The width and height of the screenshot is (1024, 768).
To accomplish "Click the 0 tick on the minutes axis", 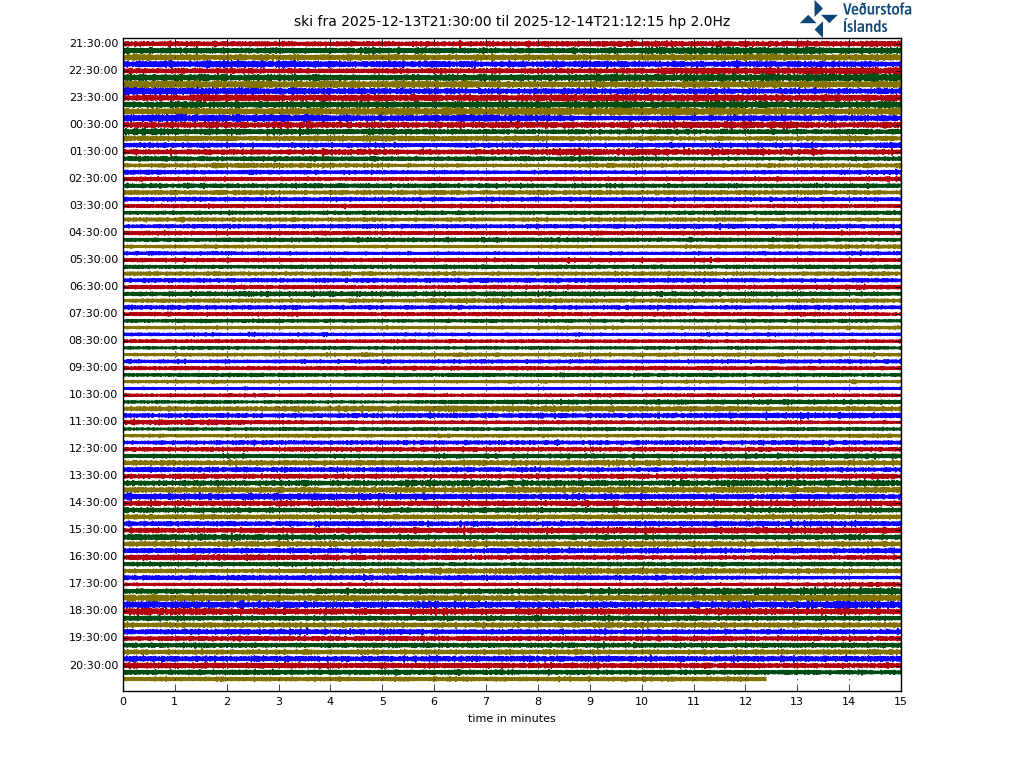I will tap(123, 702).
